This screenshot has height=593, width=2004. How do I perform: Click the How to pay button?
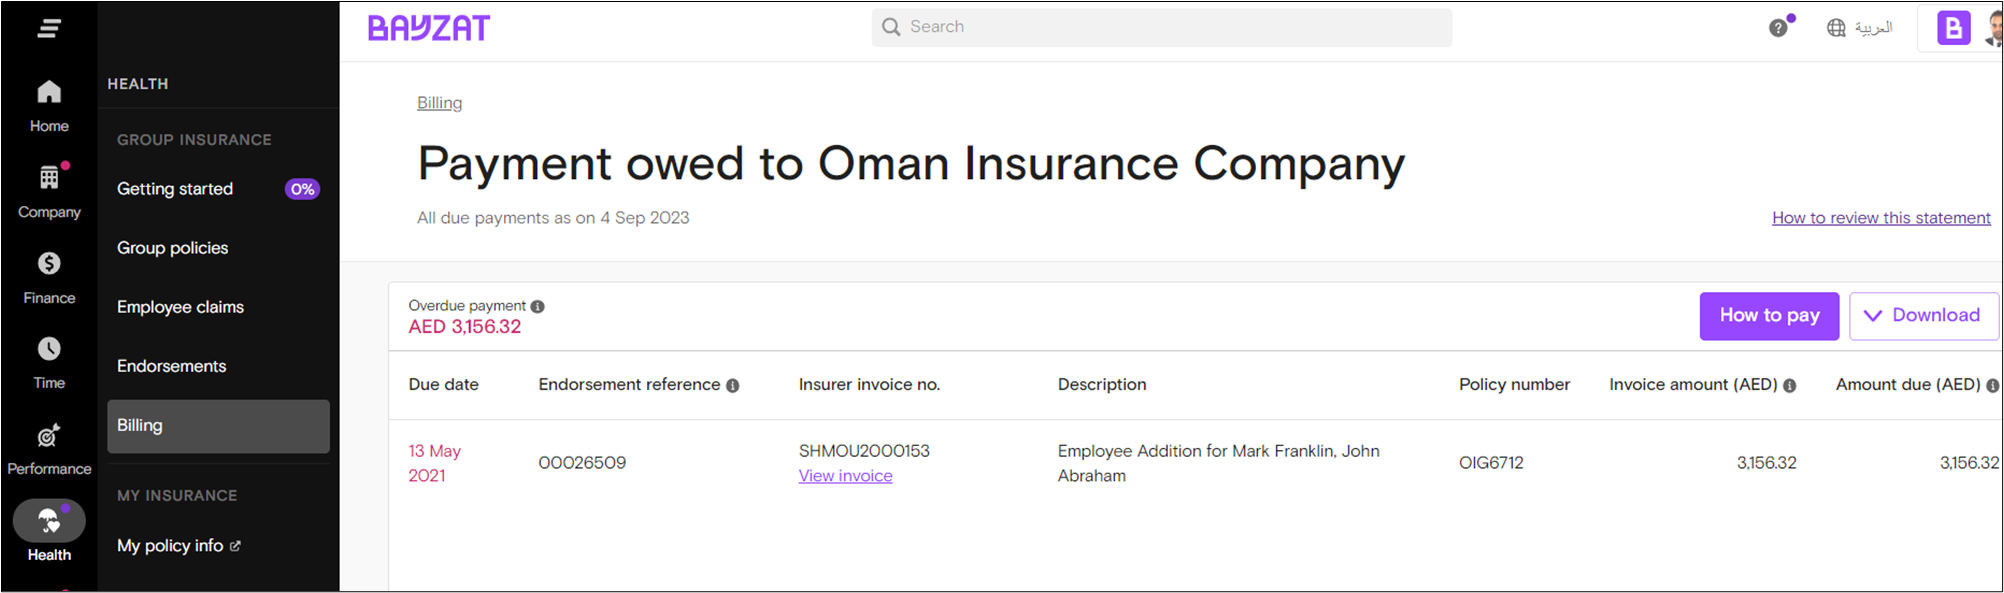click(1769, 316)
